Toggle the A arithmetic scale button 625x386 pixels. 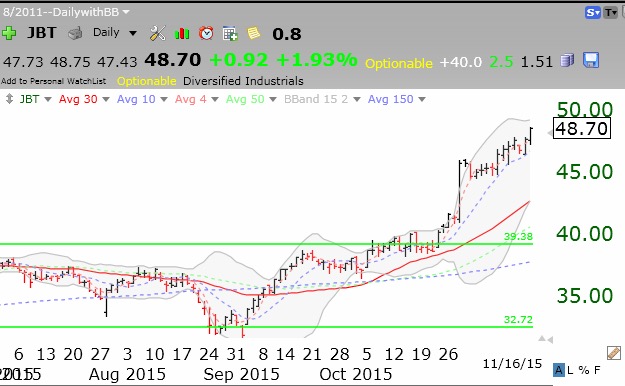(x=559, y=370)
